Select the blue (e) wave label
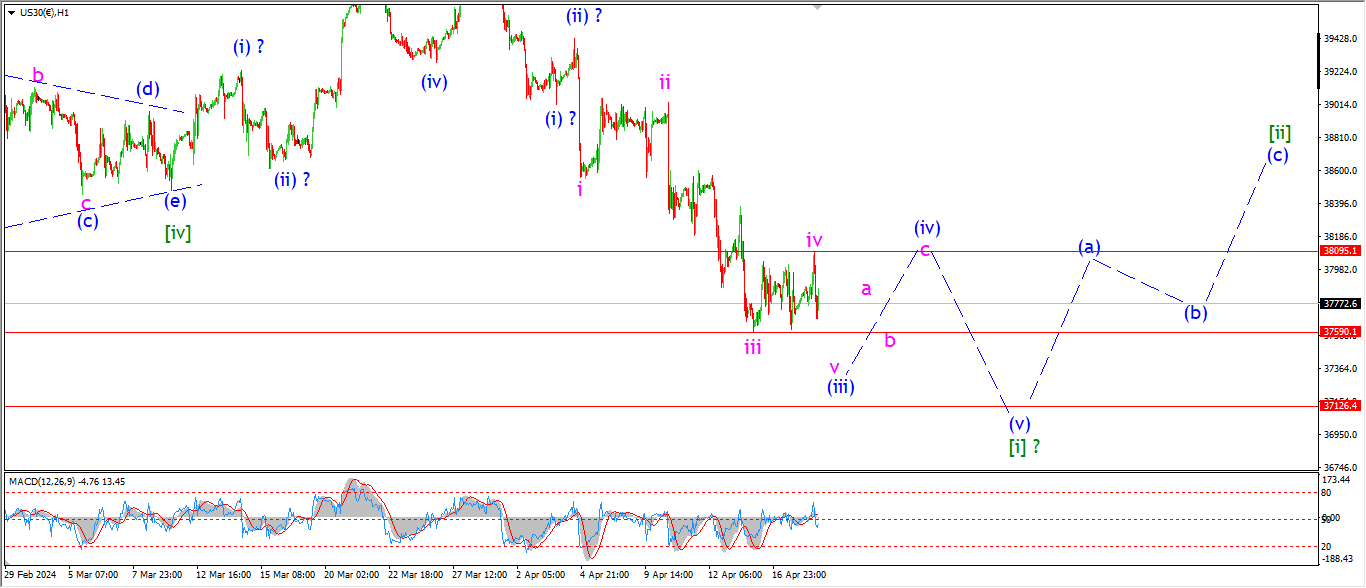Viewport: 1366px width, 588px height. click(176, 200)
